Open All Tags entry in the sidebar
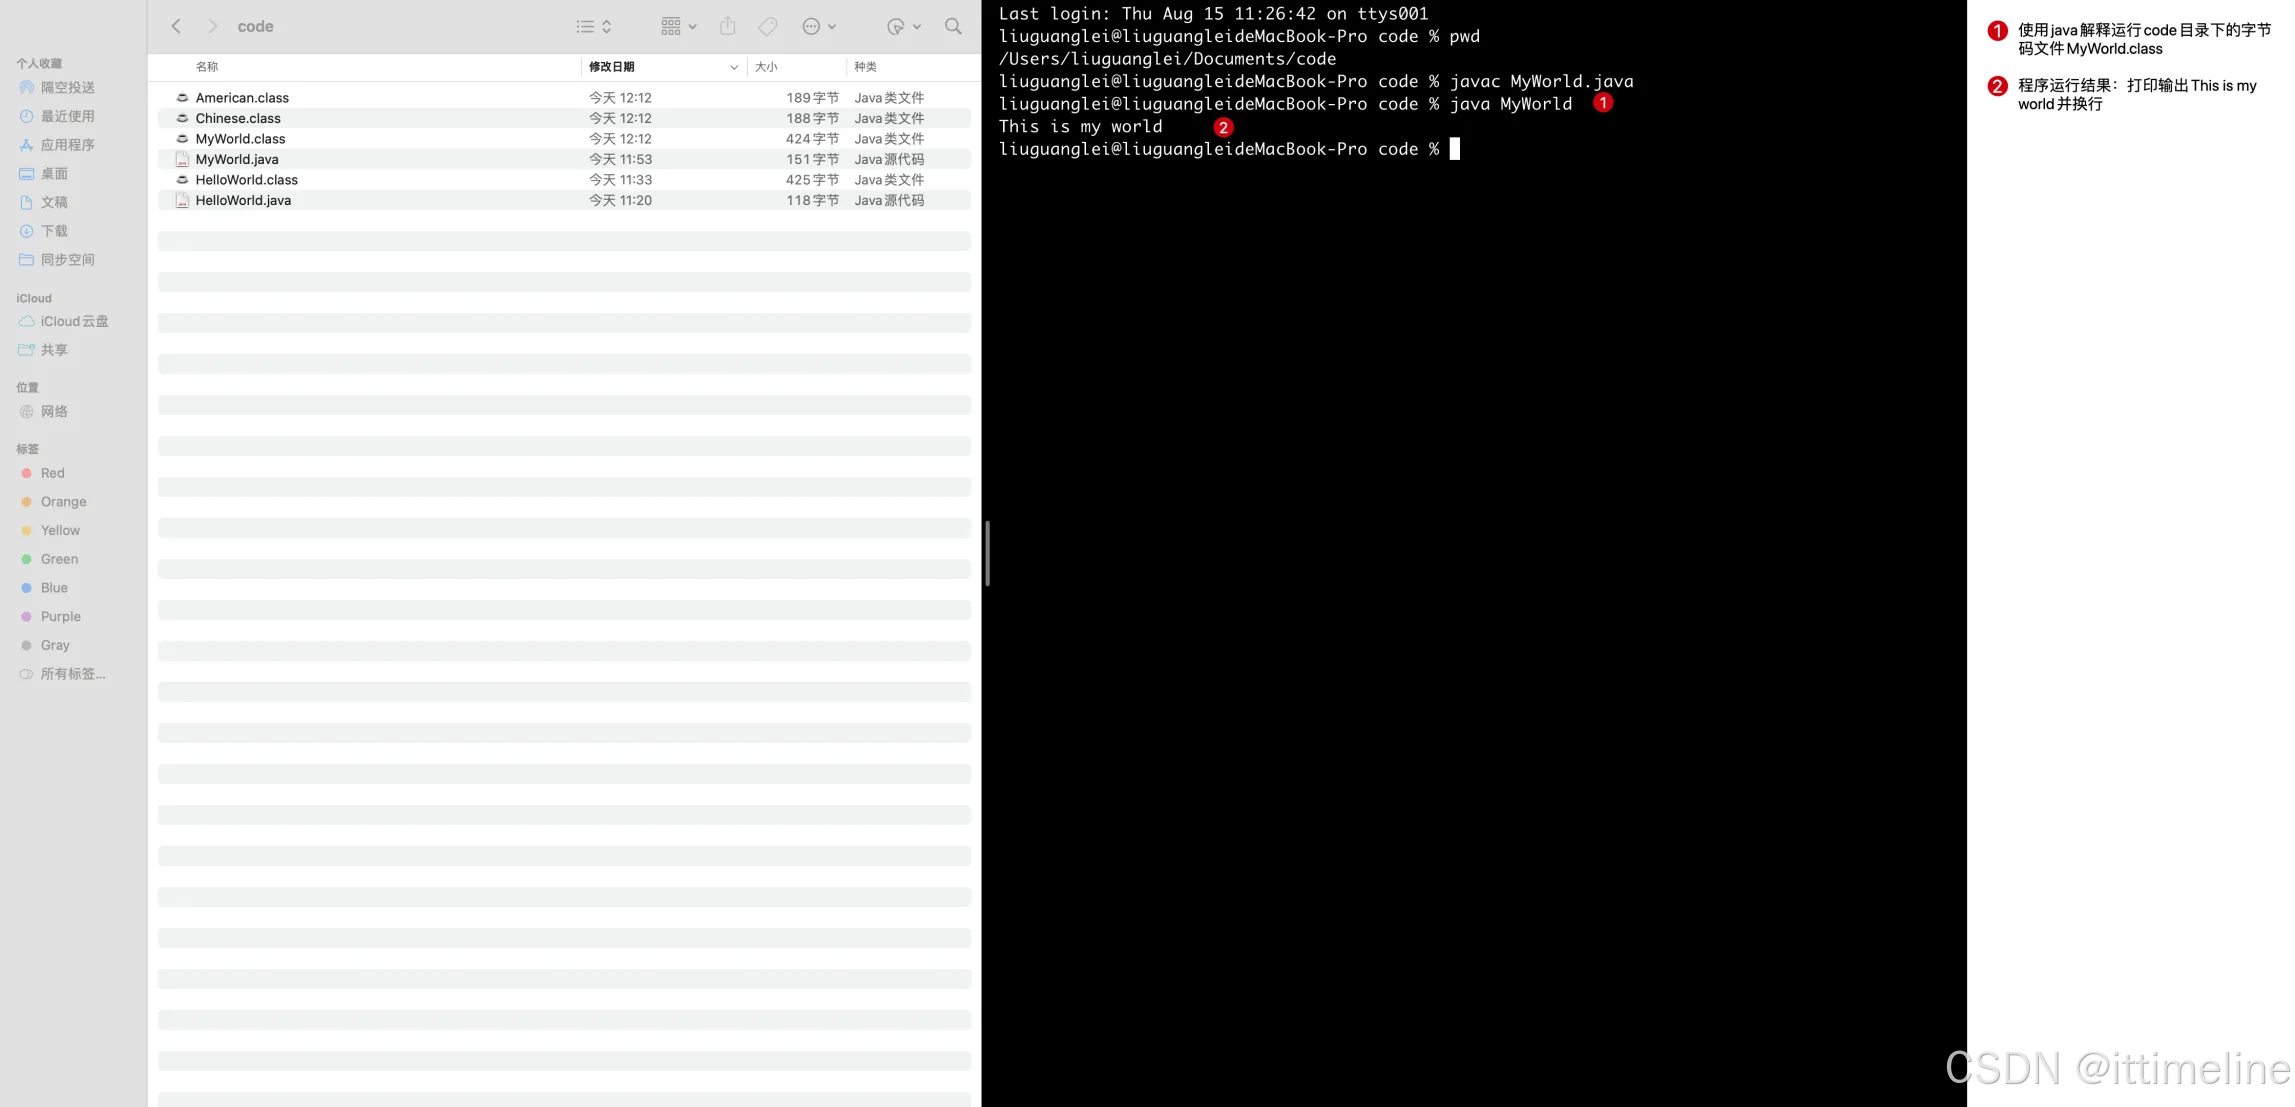2295x1107 pixels. (72, 674)
